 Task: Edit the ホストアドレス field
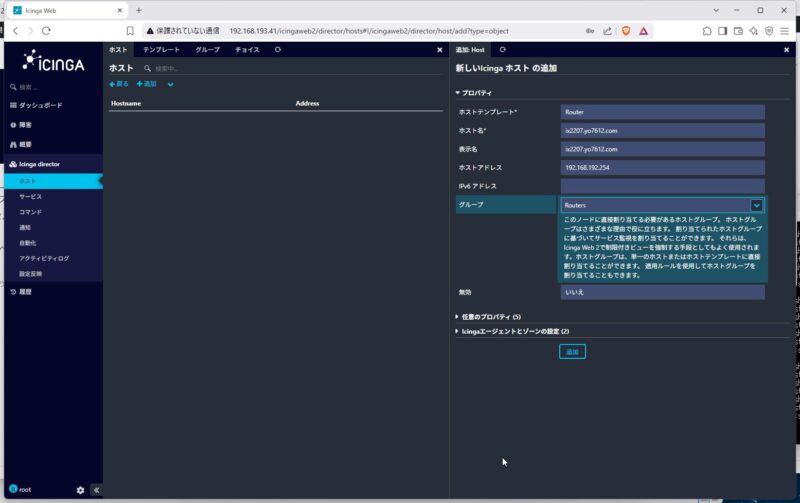point(662,167)
